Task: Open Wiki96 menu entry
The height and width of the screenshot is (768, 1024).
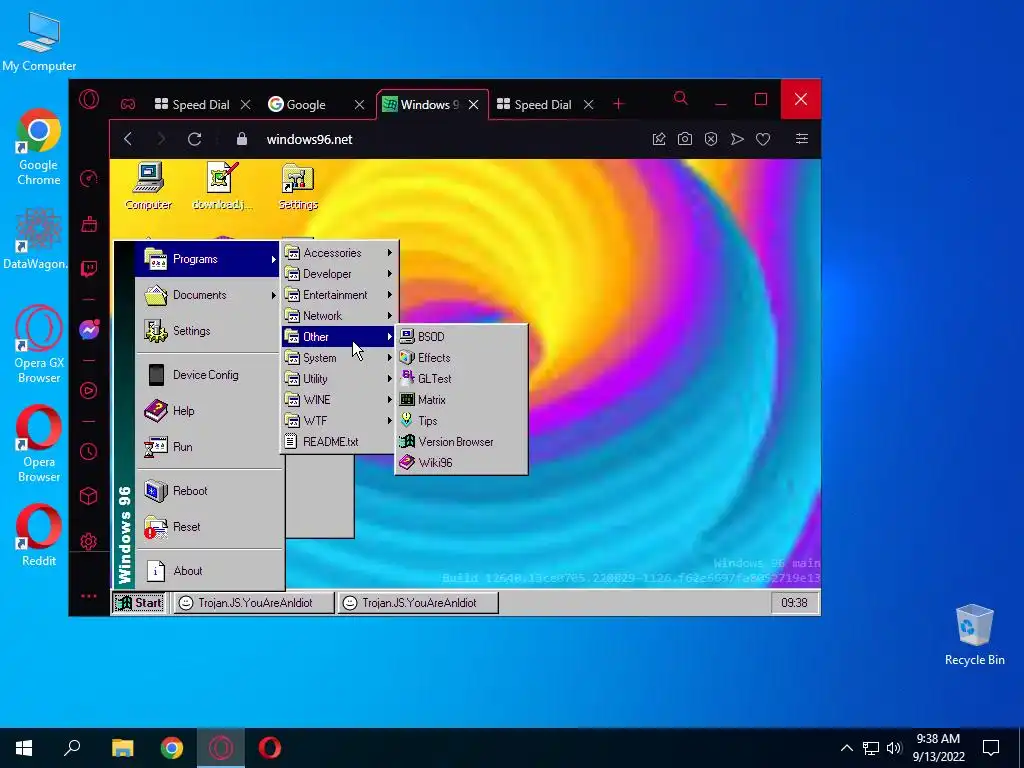Action: pyautogui.click(x=462, y=462)
